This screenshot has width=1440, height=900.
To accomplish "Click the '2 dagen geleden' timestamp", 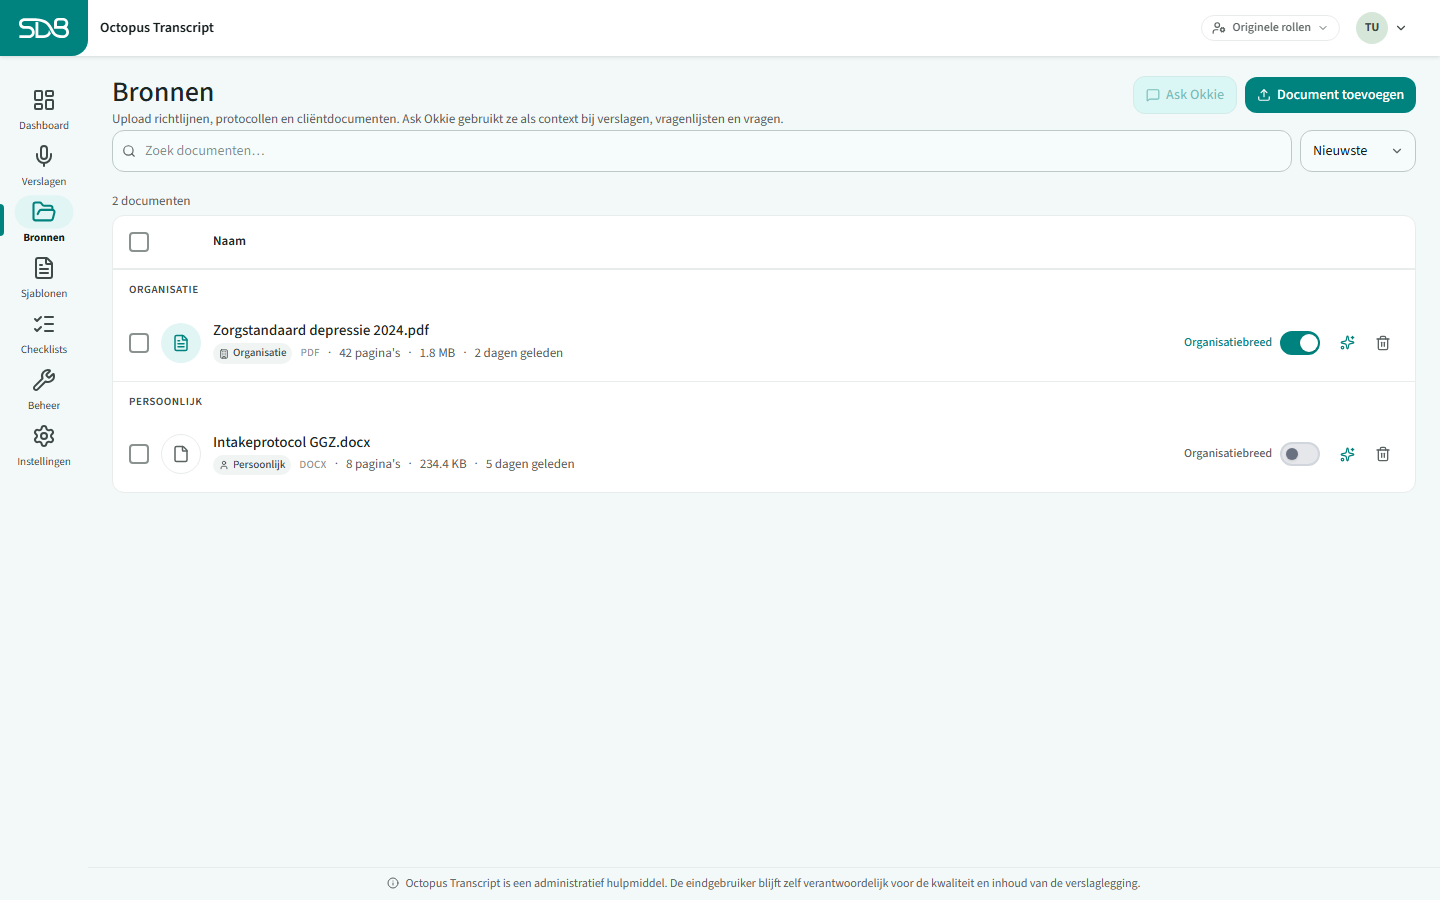I will [x=518, y=353].
